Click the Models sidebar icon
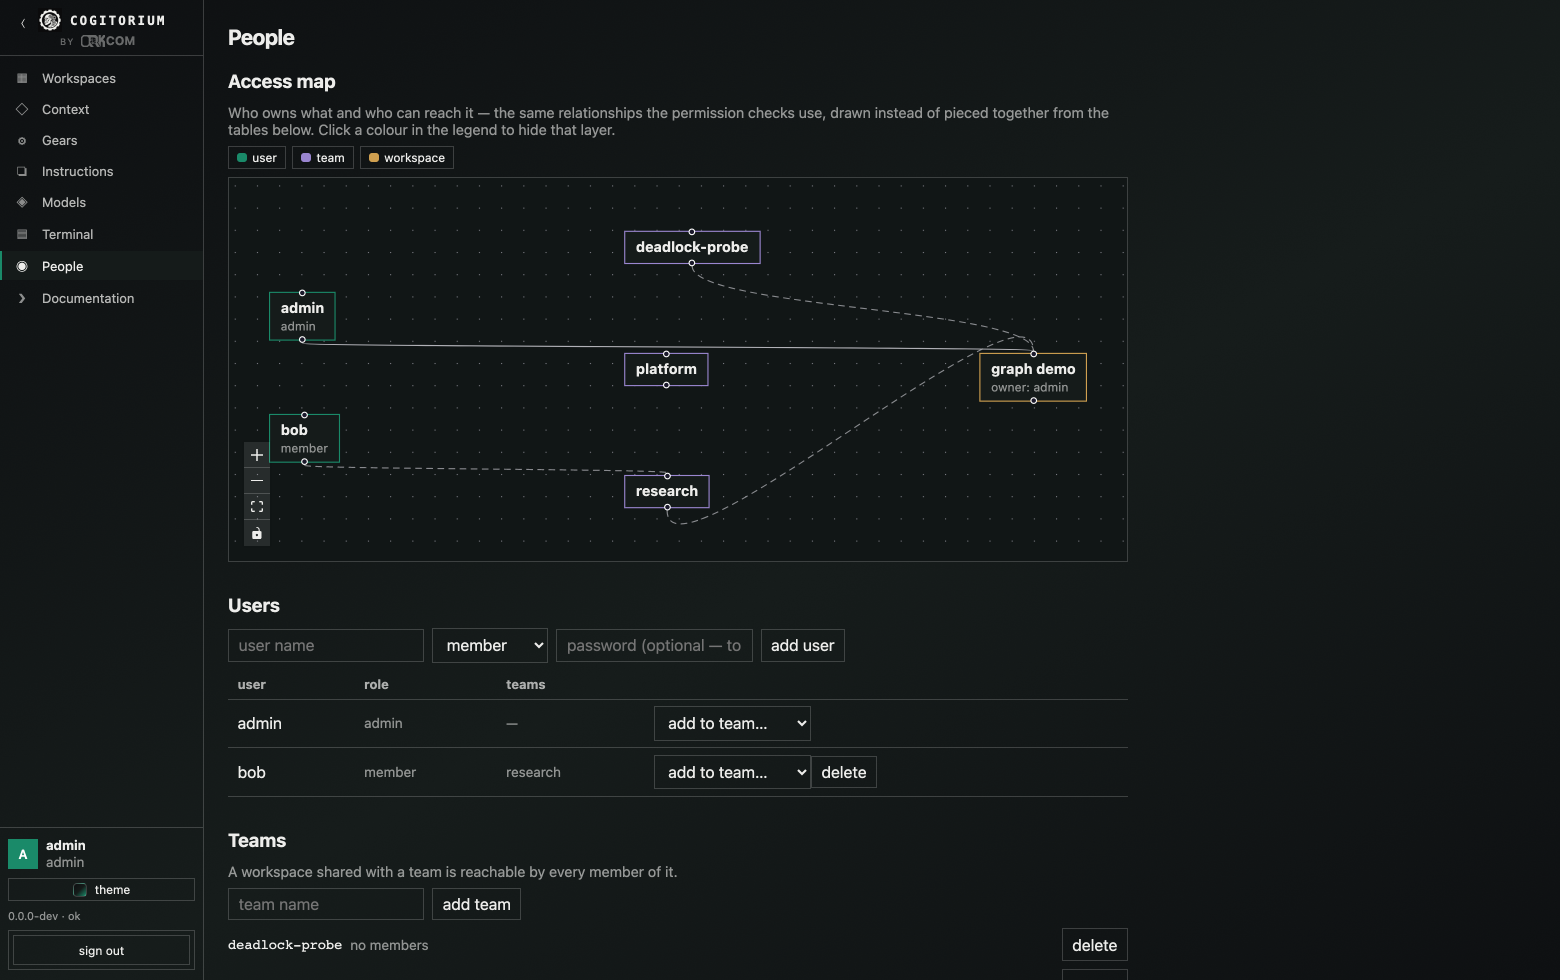Screen dimensions: 1560x980 point(22,202)
